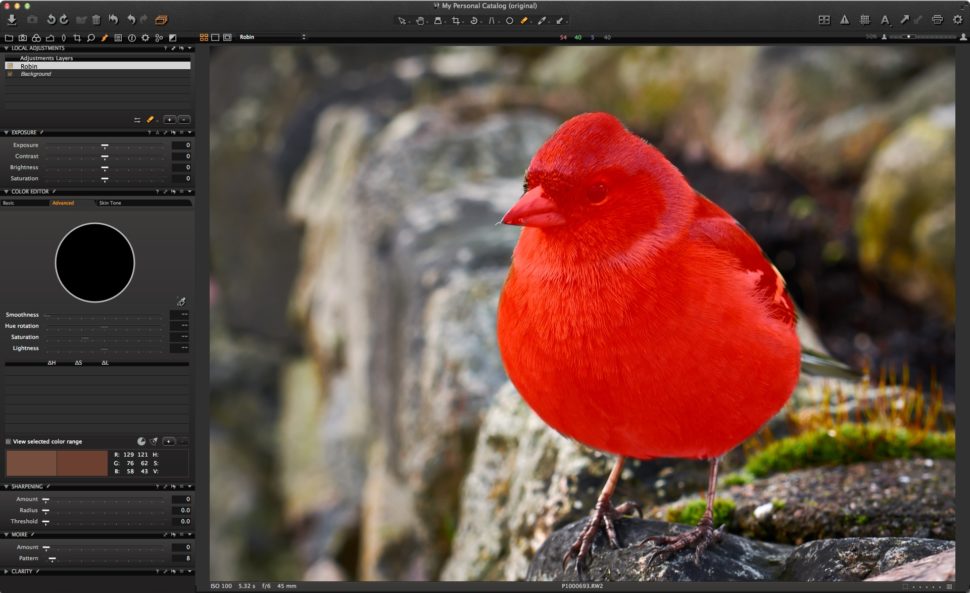
Task: Expand the Sharpening panel
Action: [8, 486]
